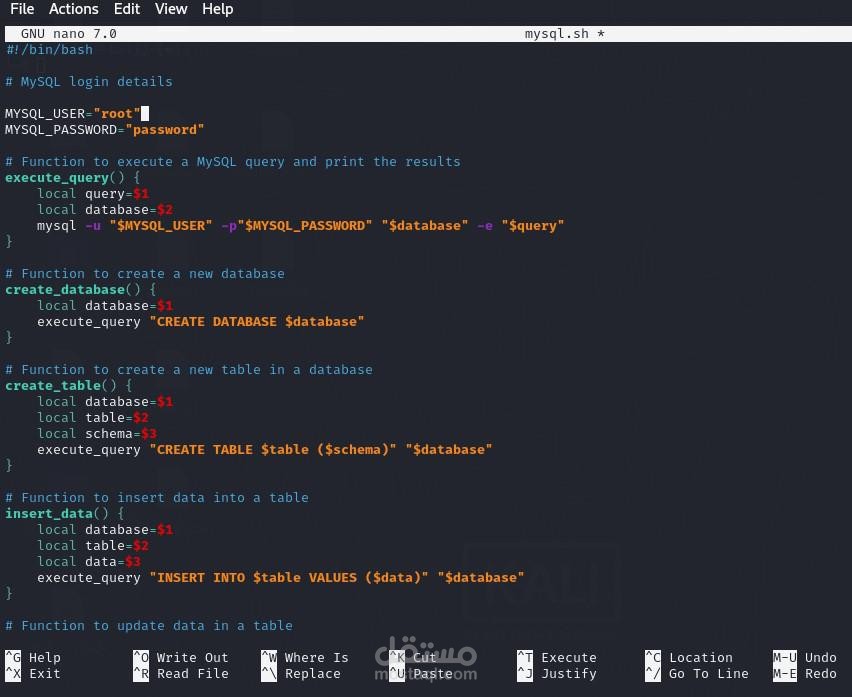This screenshot has width=852, height=697.
Task: Click '# Function to create a new database'
Action: [x=145, y=274]
